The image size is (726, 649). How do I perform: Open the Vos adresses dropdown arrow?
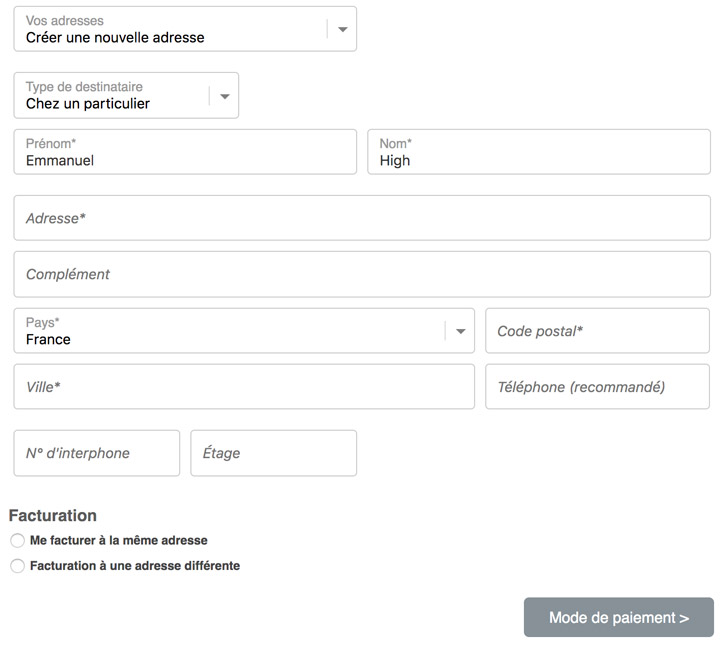pyautogui.click(x=343, y=29)
